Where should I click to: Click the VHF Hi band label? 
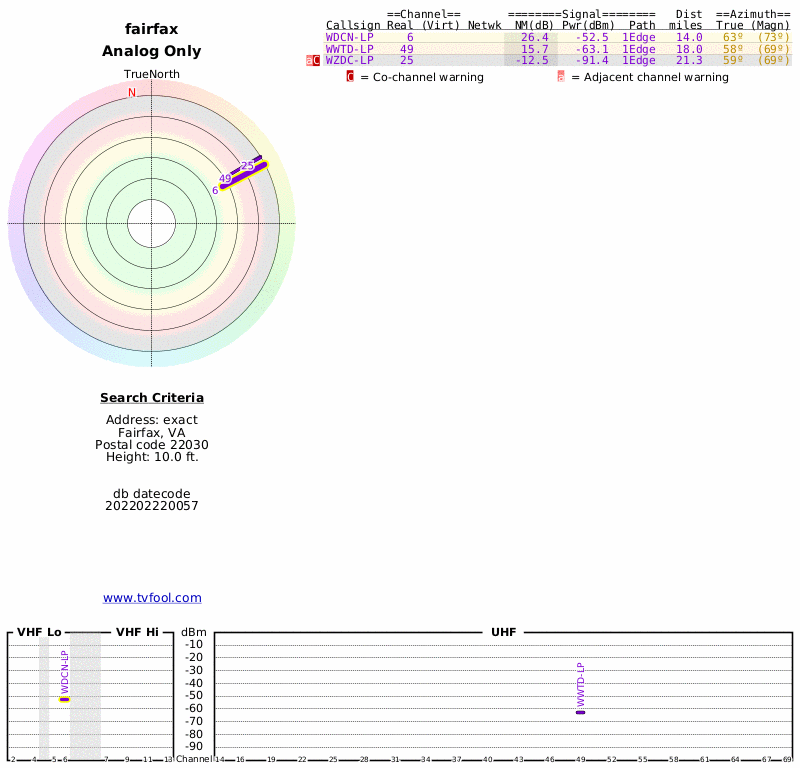[137, 632]
